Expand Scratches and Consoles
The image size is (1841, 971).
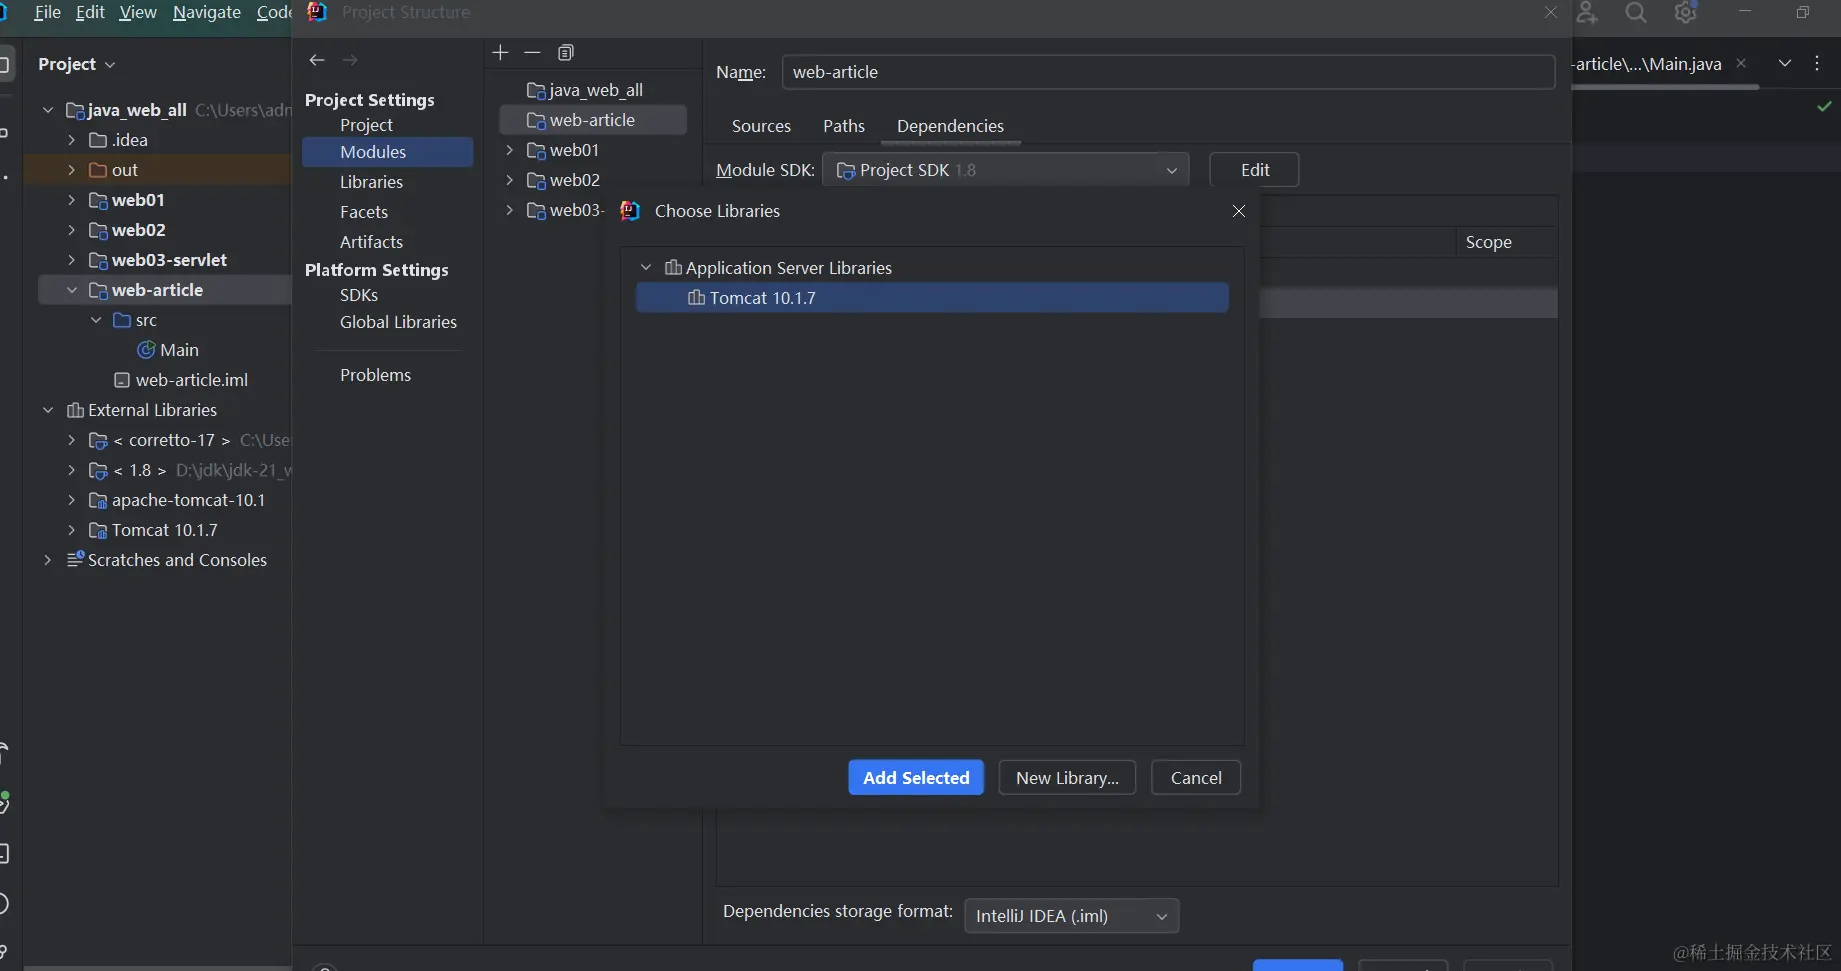coord(48,560)
